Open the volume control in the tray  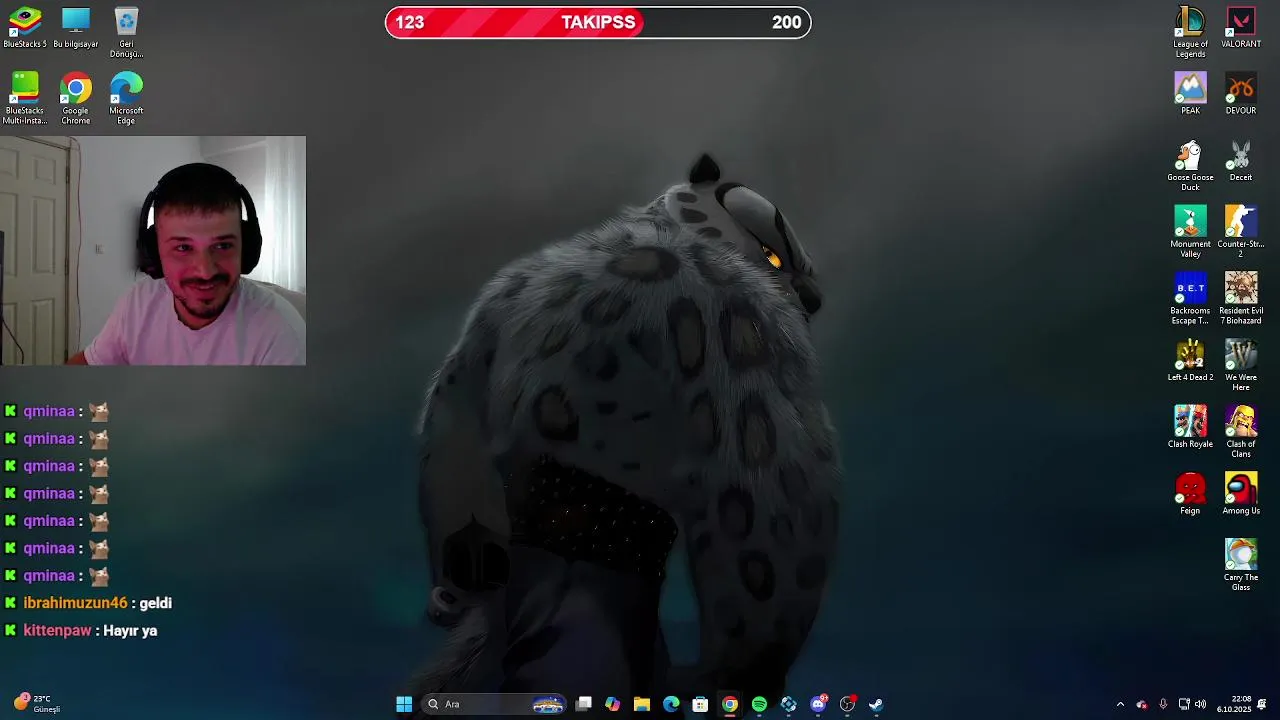pos(1200,704)
